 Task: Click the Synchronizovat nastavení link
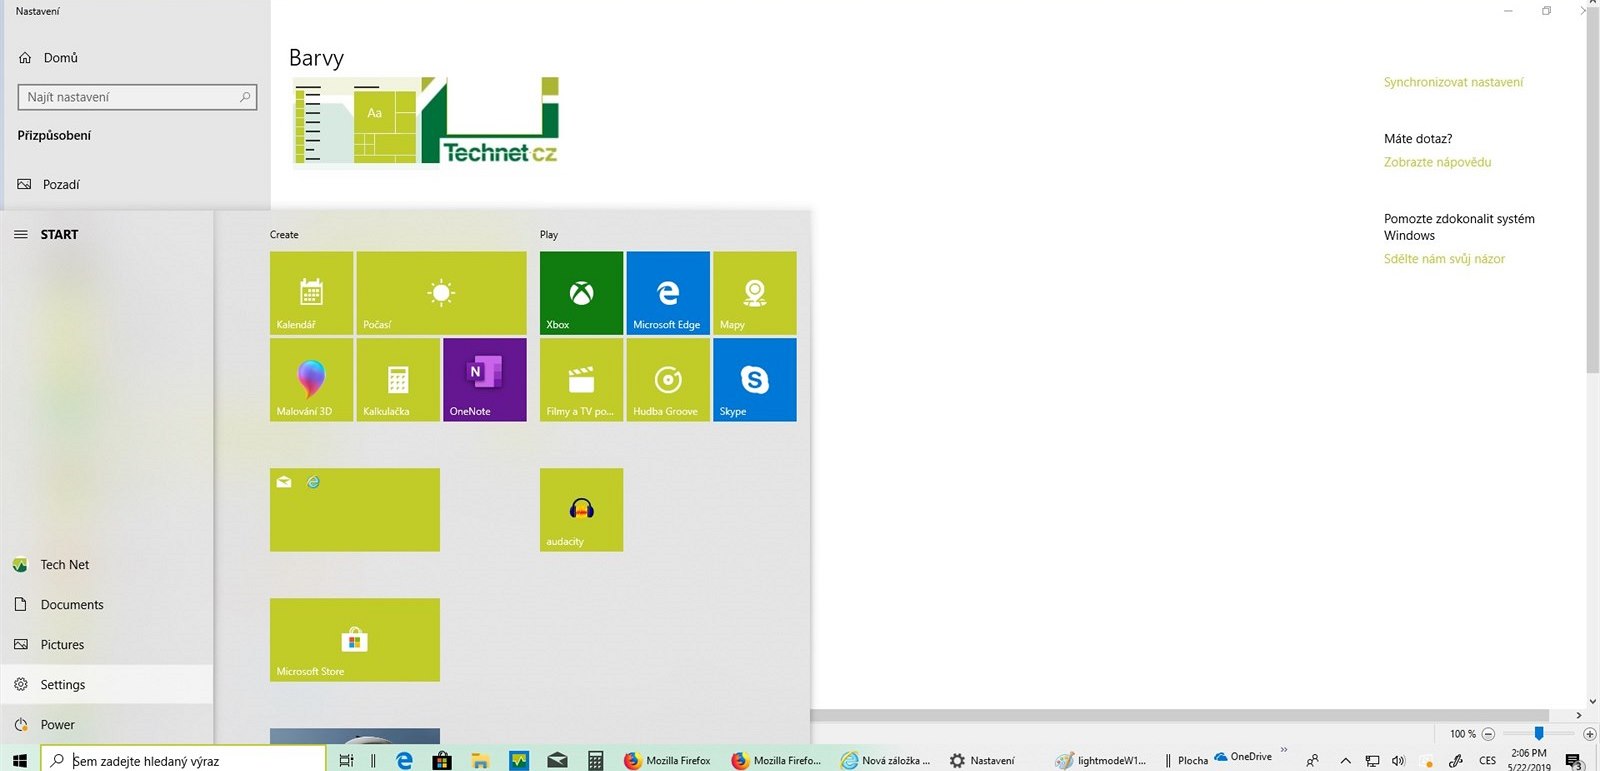coord(1453,82)
